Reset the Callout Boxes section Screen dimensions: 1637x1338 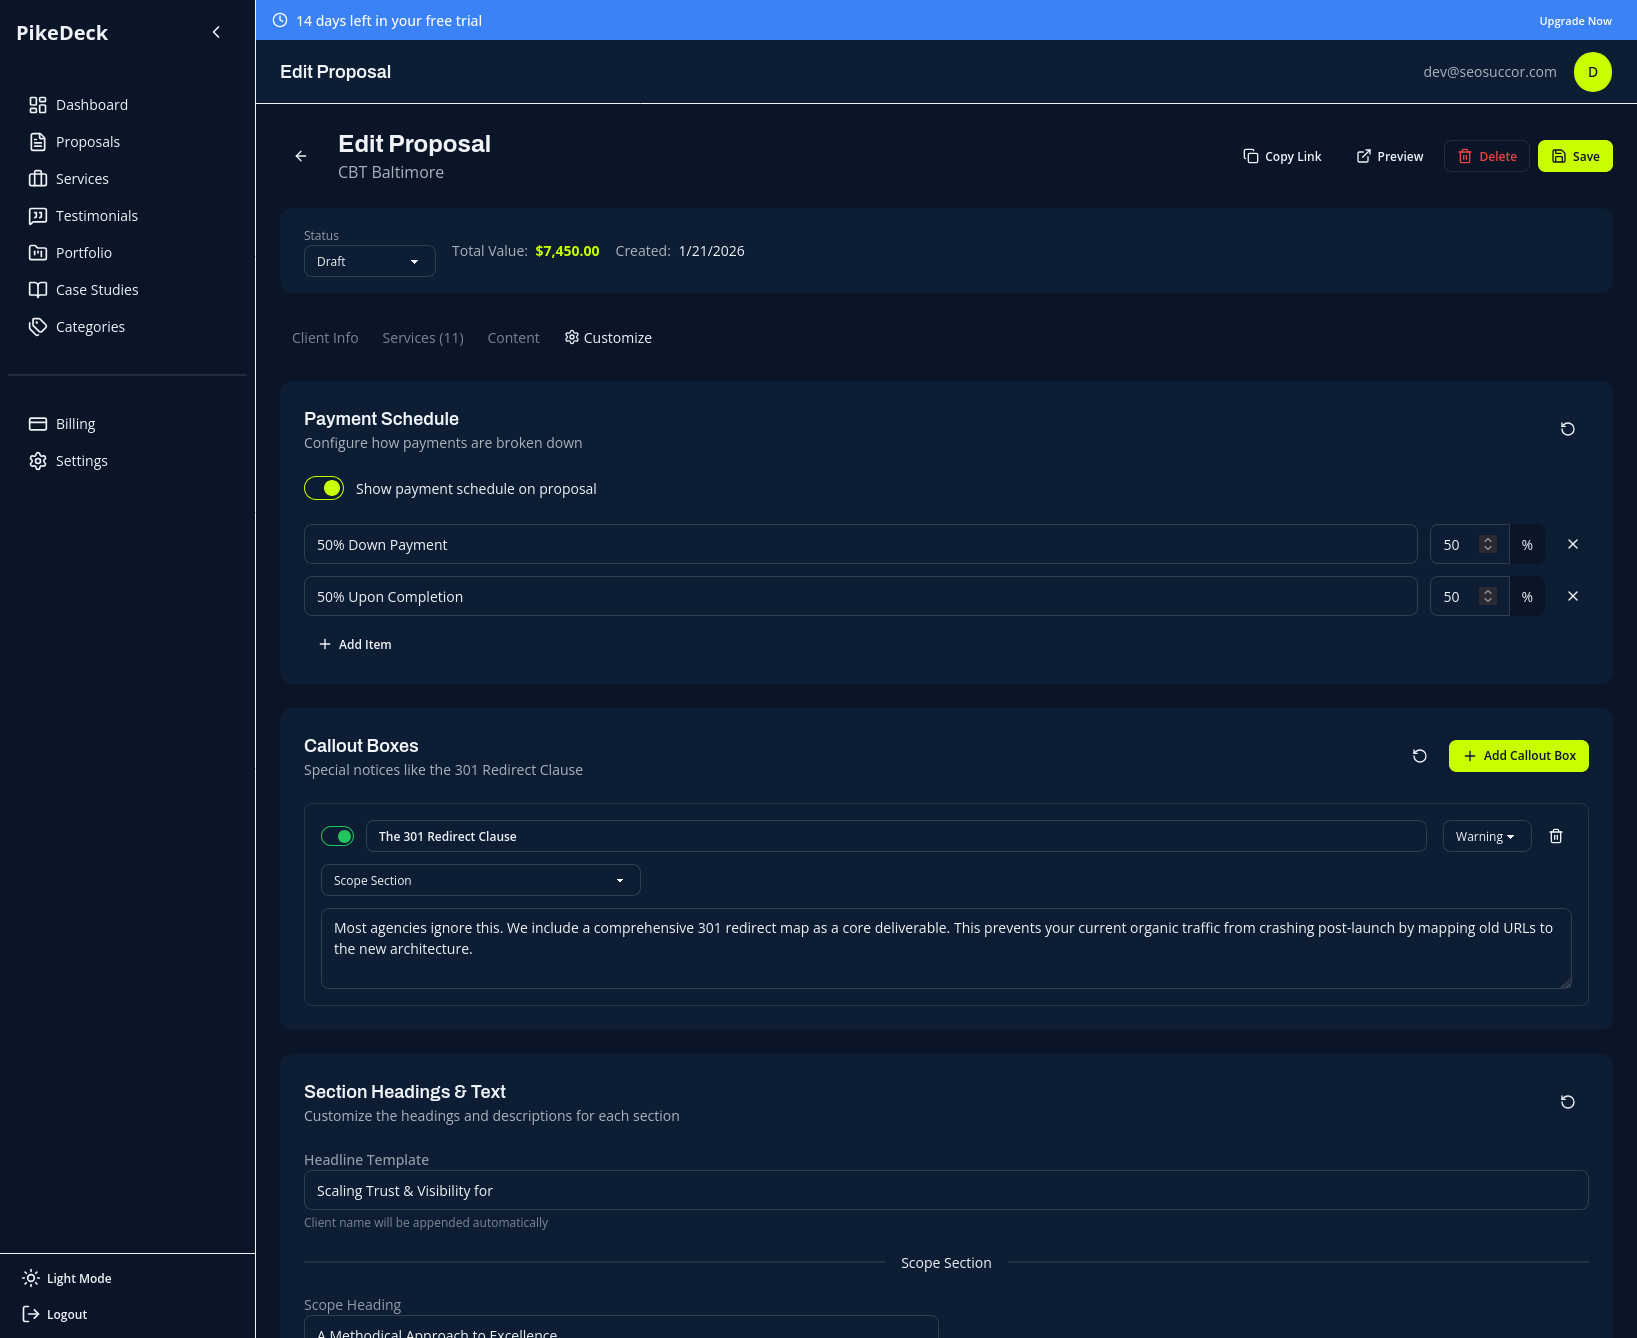(x=1419, y=756)
